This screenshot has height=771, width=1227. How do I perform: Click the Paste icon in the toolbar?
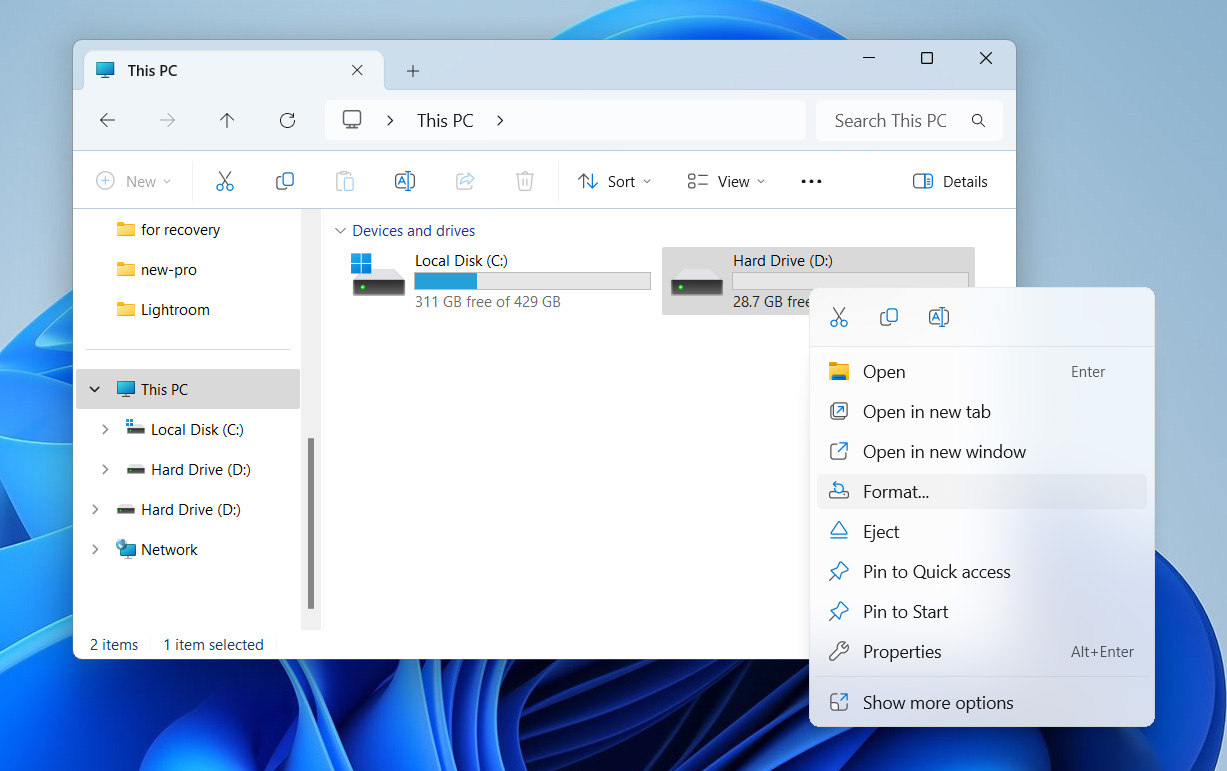coord(345,181)
